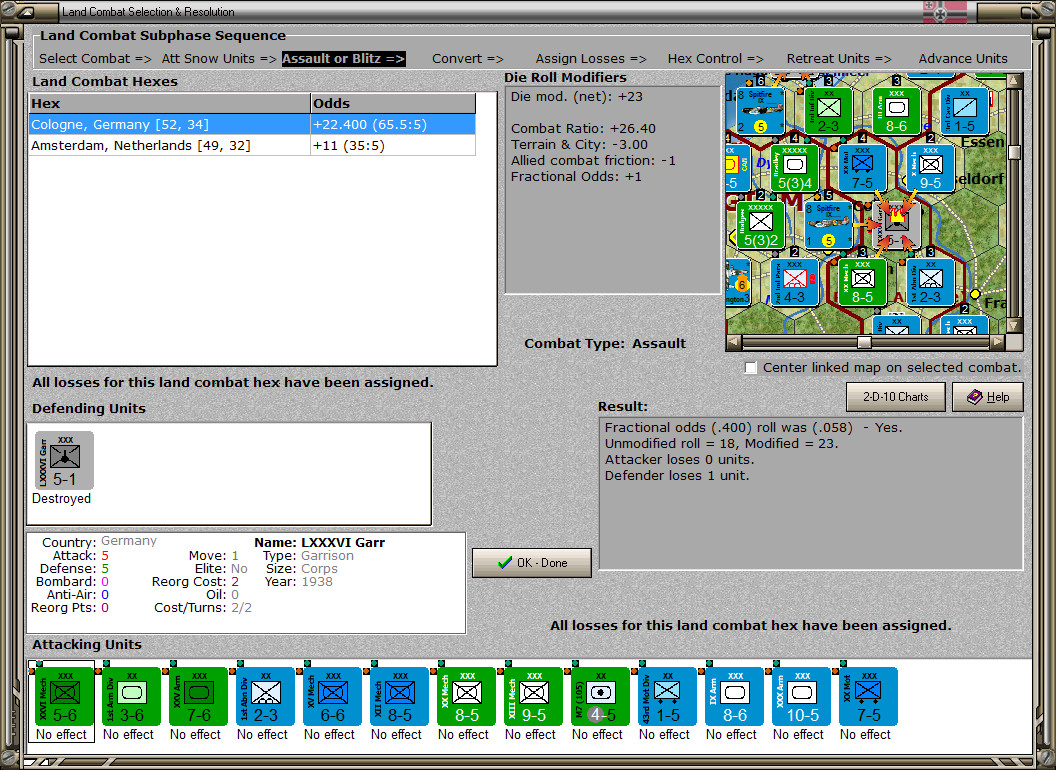Select the IX Arm 8-6 attacking unit
1056x770 pixels.
pos(735,697)
